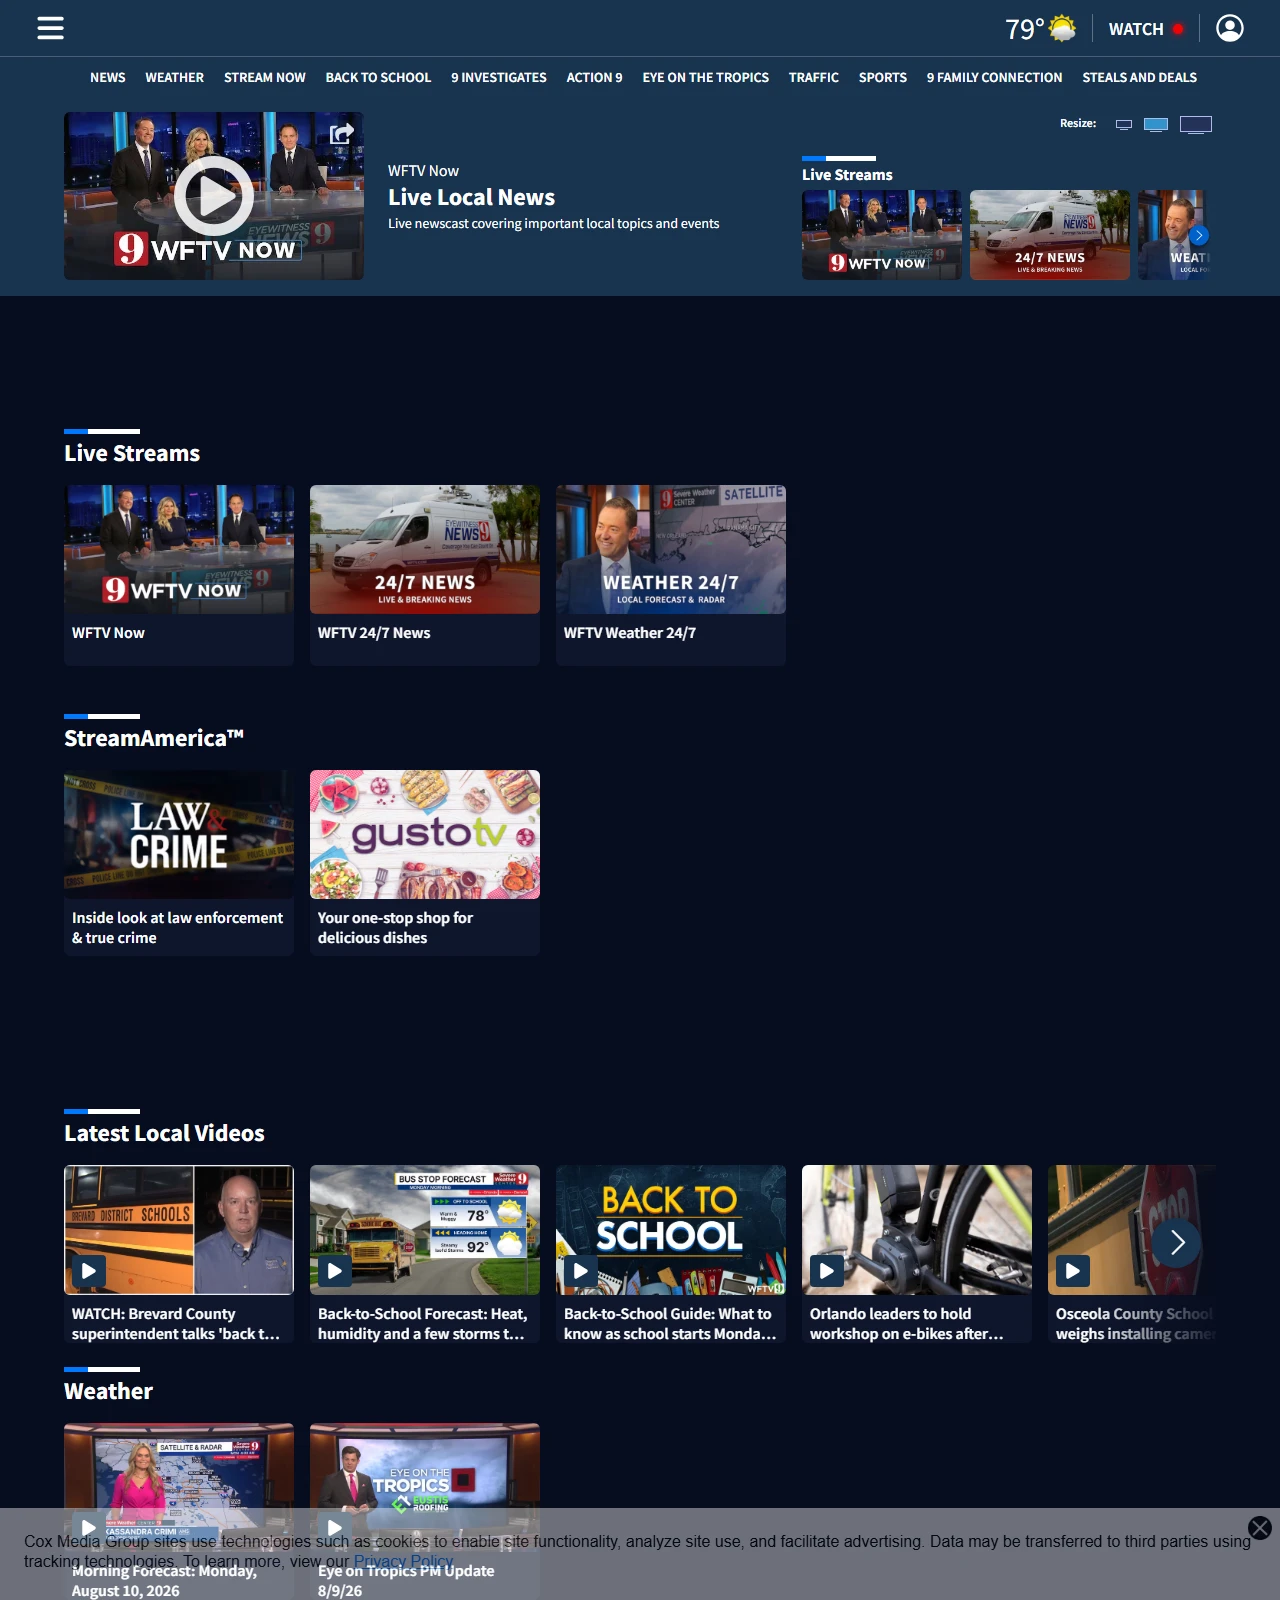Open the card titled 'WFTV Now'
1280x1600 pixels.
tap(179, 575)
